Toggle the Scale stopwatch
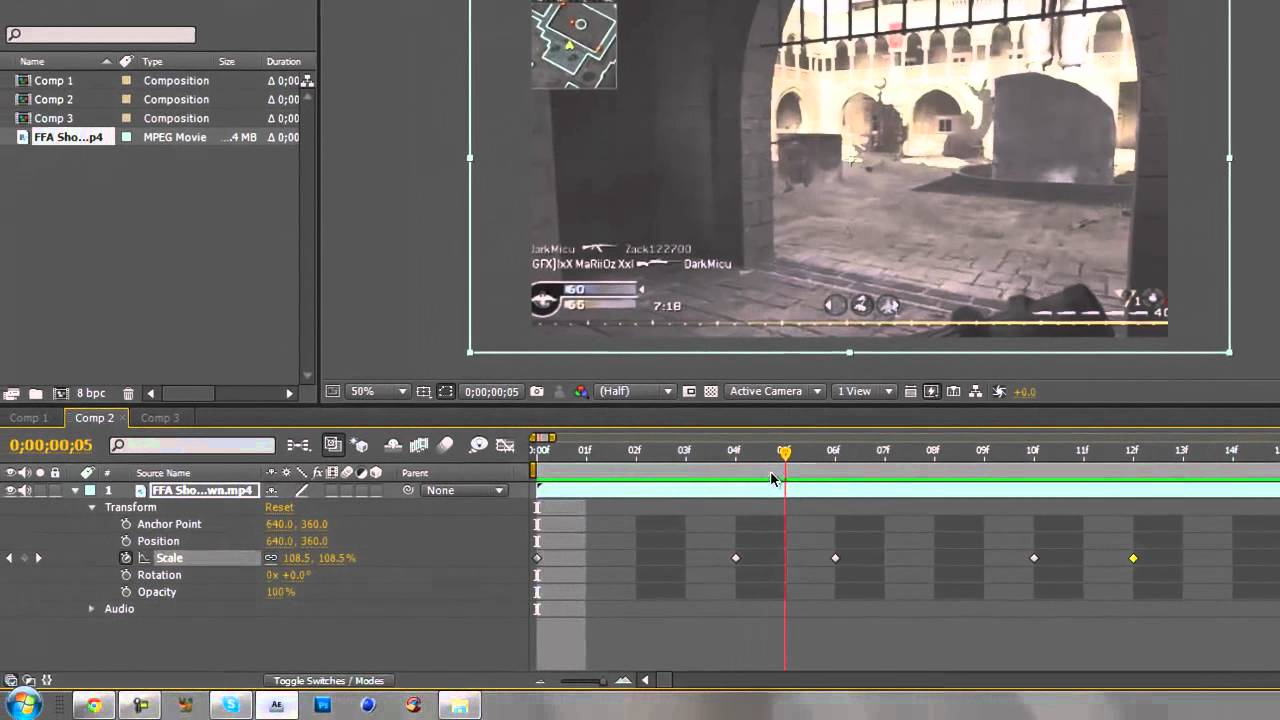1280x720 pixels. coord(126,558)
